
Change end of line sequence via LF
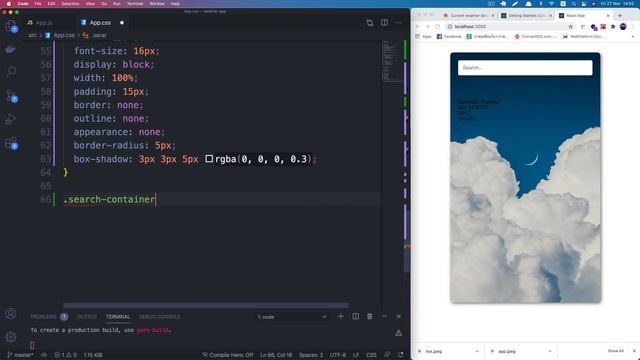coord(356,355)
